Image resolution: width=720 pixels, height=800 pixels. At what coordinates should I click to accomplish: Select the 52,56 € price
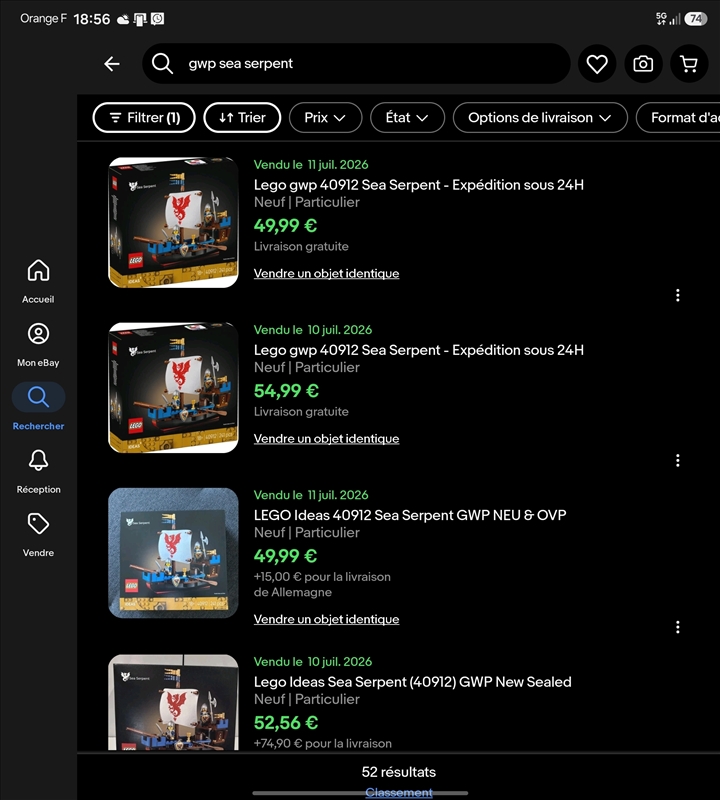click(x=286, y=723)
